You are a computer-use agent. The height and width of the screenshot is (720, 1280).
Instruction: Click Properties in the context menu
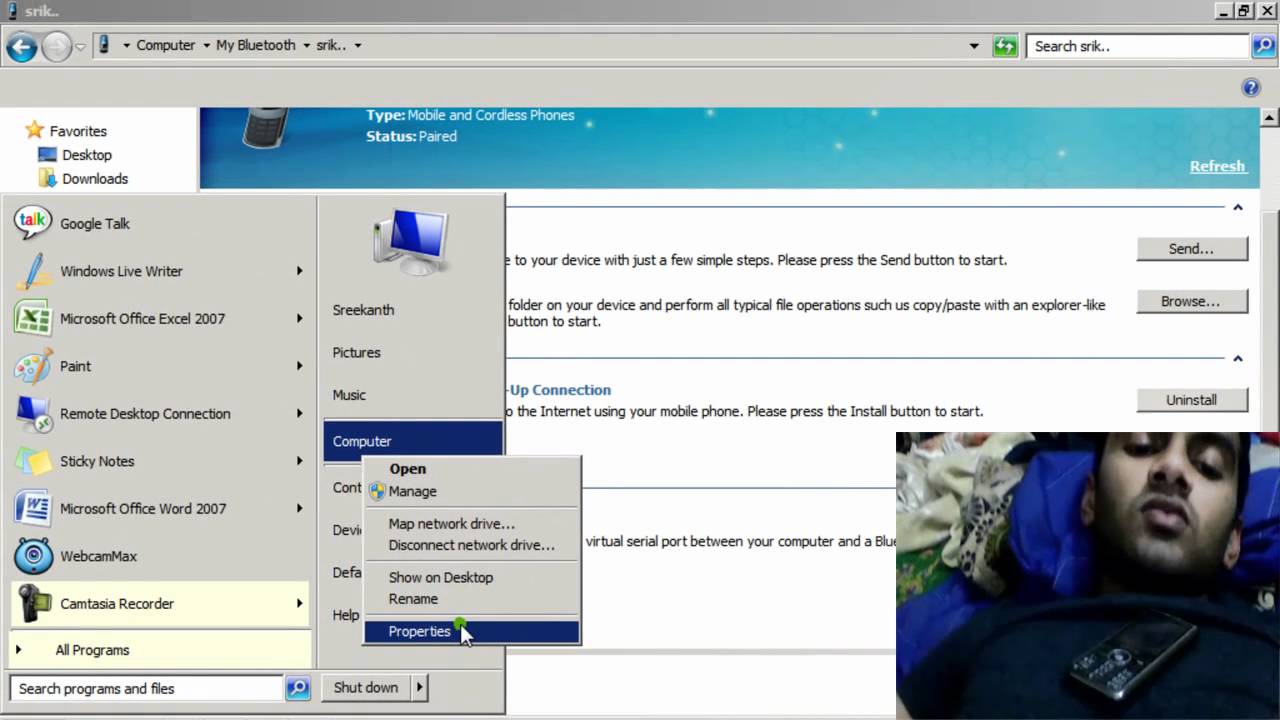coord(471,632)
